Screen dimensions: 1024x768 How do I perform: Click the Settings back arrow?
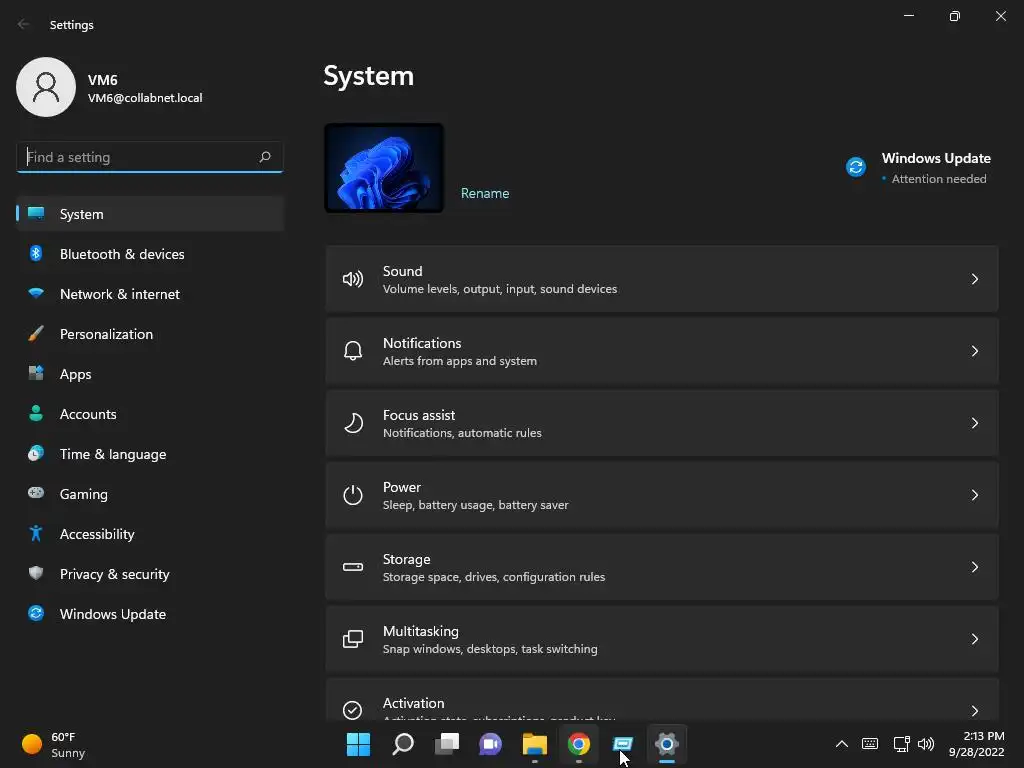tap(24, 24)
